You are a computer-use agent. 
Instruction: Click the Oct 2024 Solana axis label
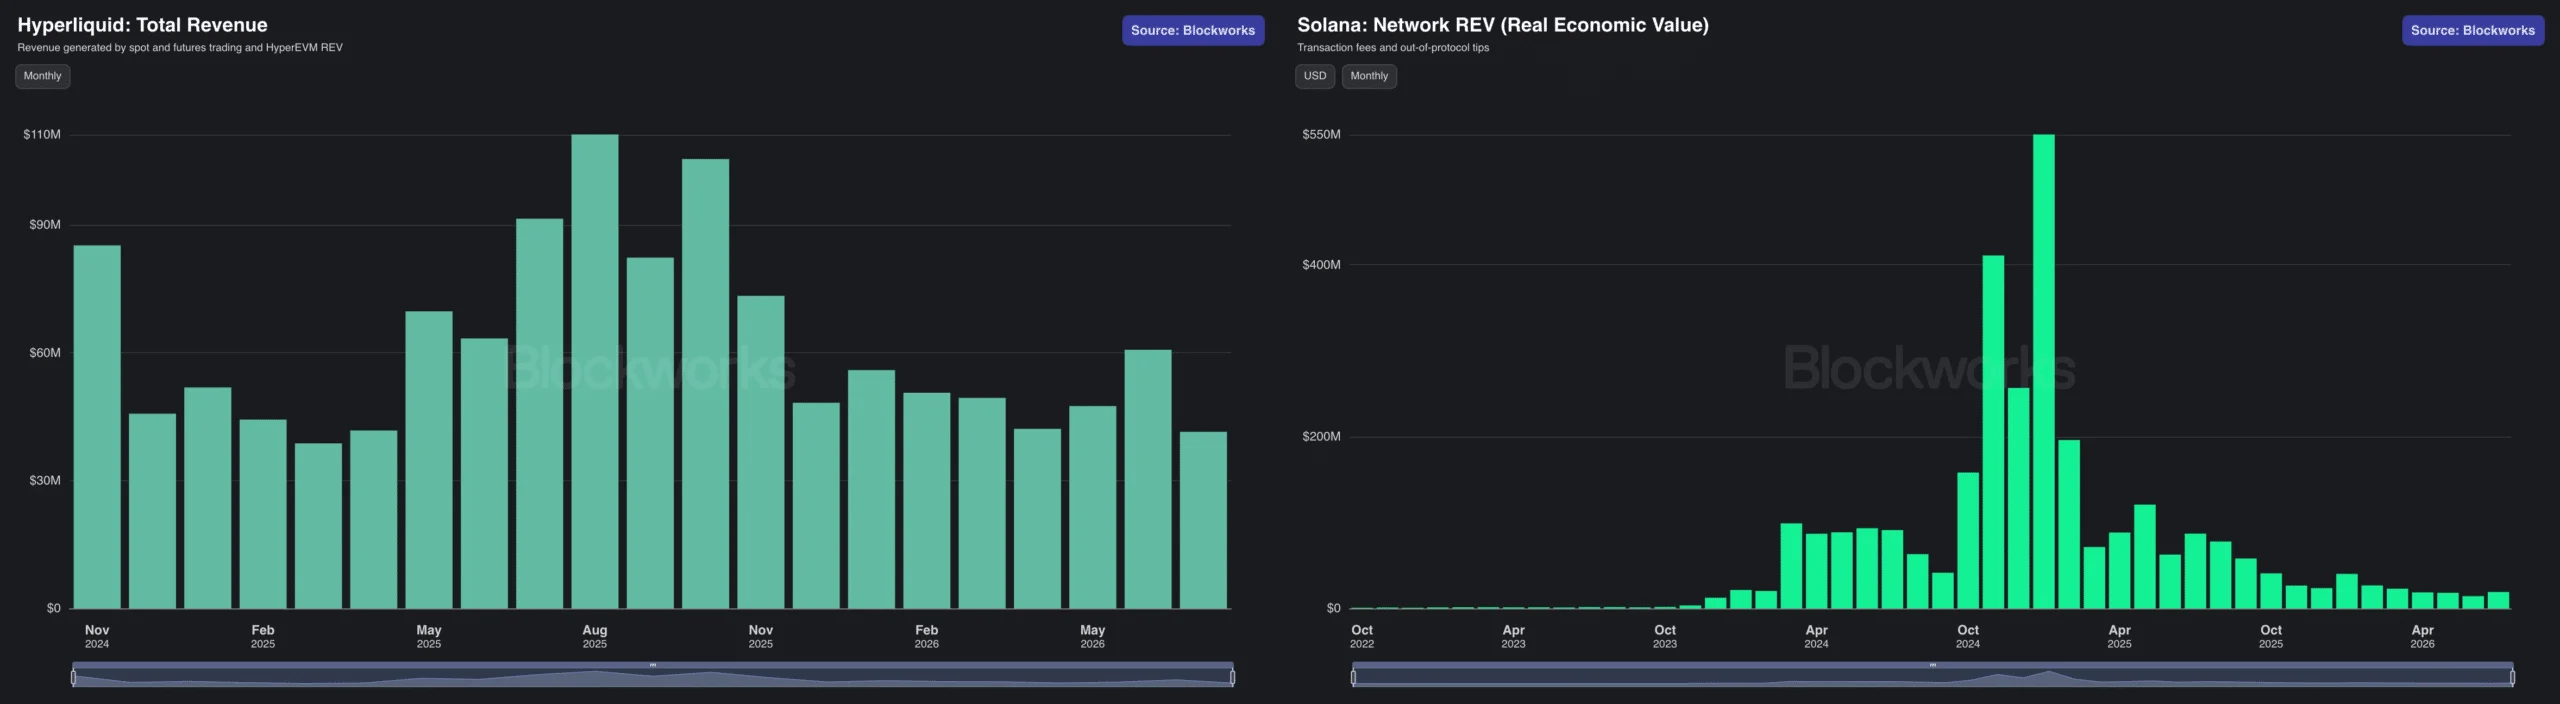click(1968, 636)
